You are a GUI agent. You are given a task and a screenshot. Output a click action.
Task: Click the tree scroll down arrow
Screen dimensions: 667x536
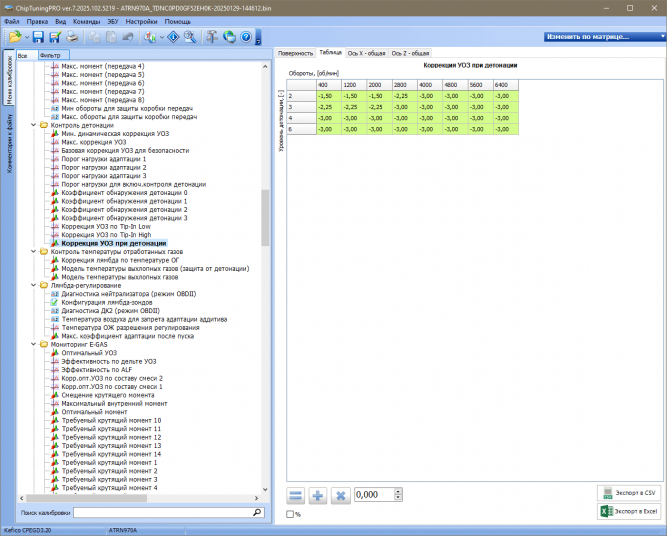tap(265, 490)
